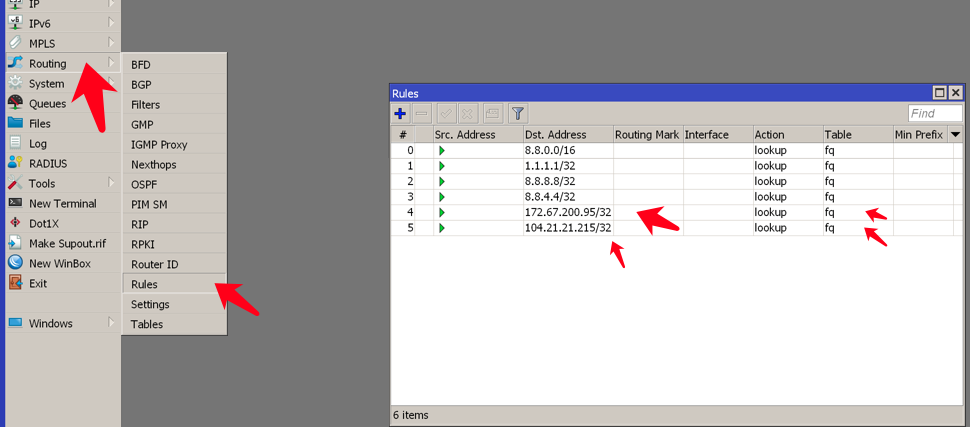Click green flag icon of rule 0
970x427 pixels.
pyautogui.click(x=442, y=150)
